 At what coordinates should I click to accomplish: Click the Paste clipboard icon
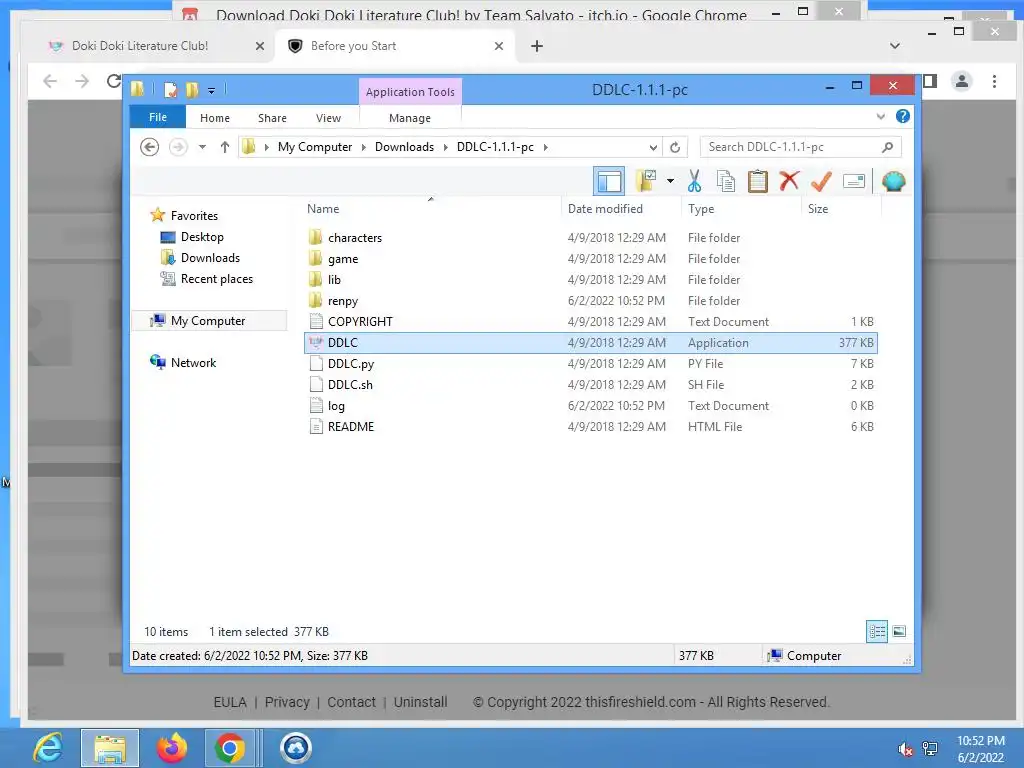[x=758, y=181]
